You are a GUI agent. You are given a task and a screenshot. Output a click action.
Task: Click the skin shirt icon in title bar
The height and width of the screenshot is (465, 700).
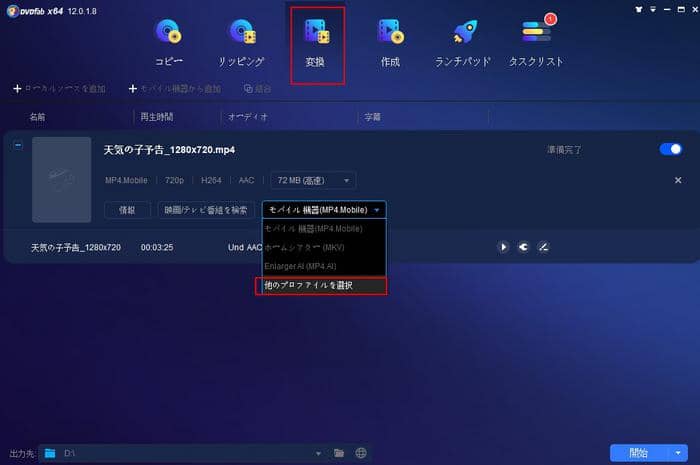[x=639, y=9]
